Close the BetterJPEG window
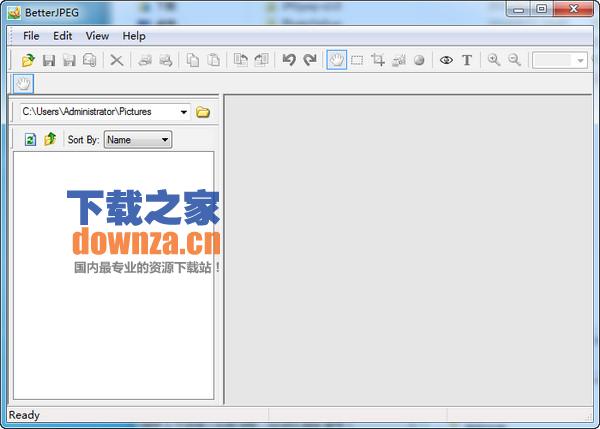 tap(574, 9)
